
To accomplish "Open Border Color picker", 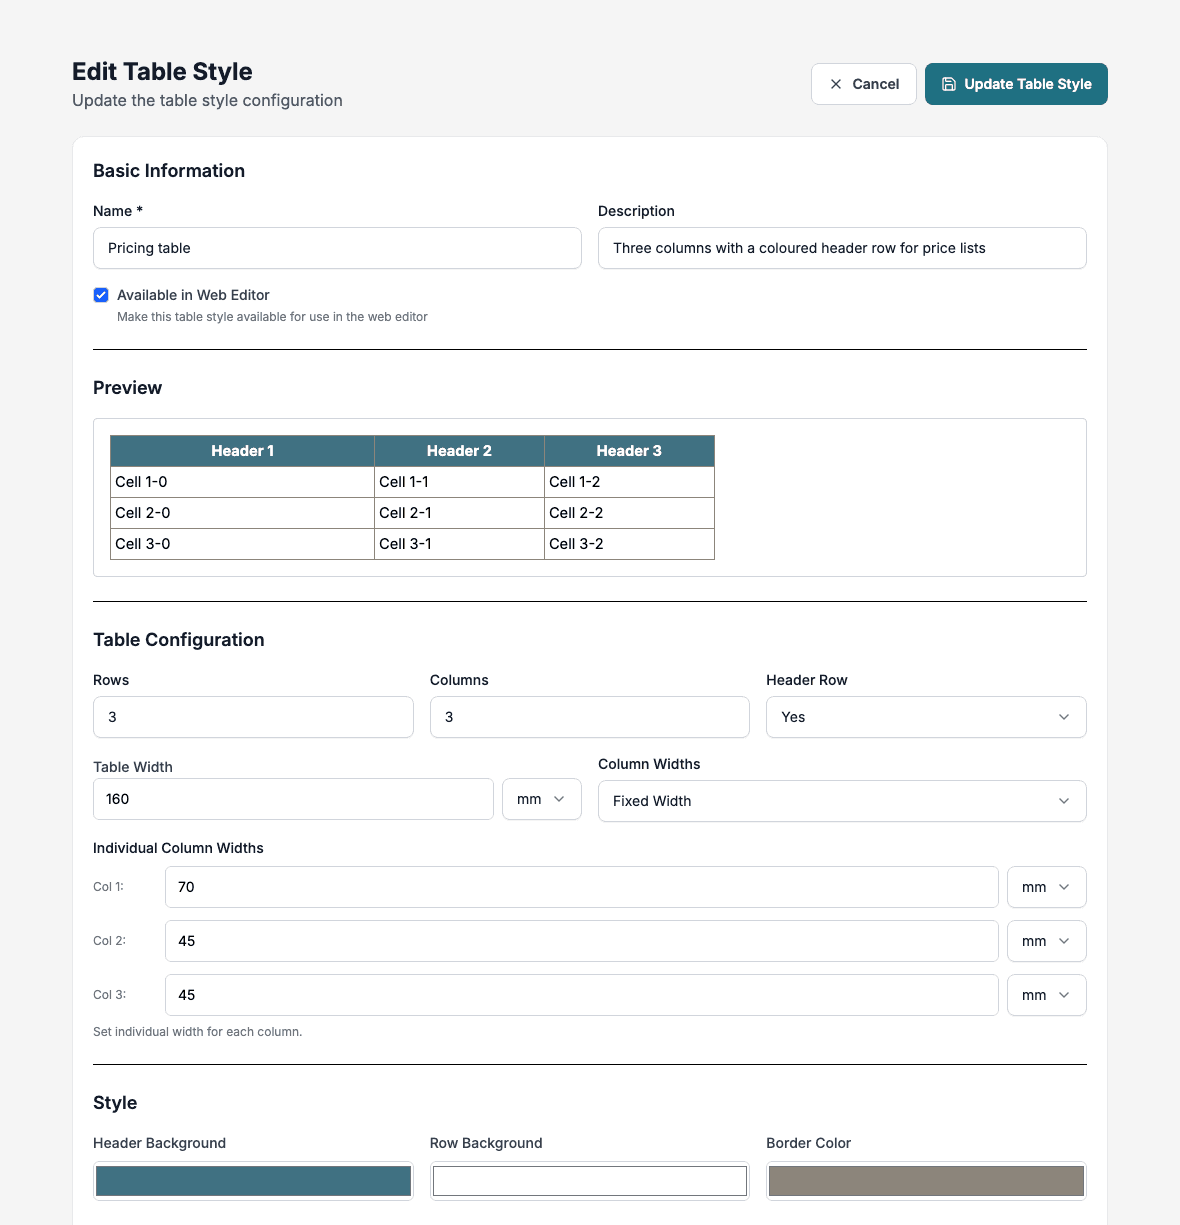I will (x=926, y=1181).
